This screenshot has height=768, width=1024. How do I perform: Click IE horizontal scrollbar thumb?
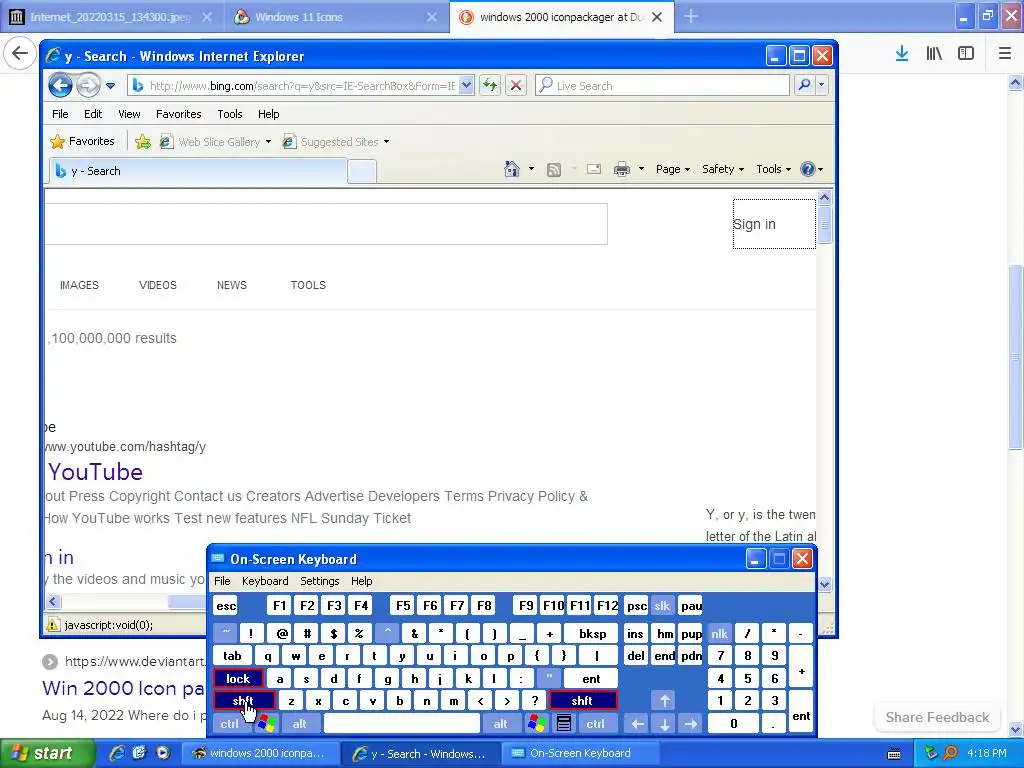187,601
